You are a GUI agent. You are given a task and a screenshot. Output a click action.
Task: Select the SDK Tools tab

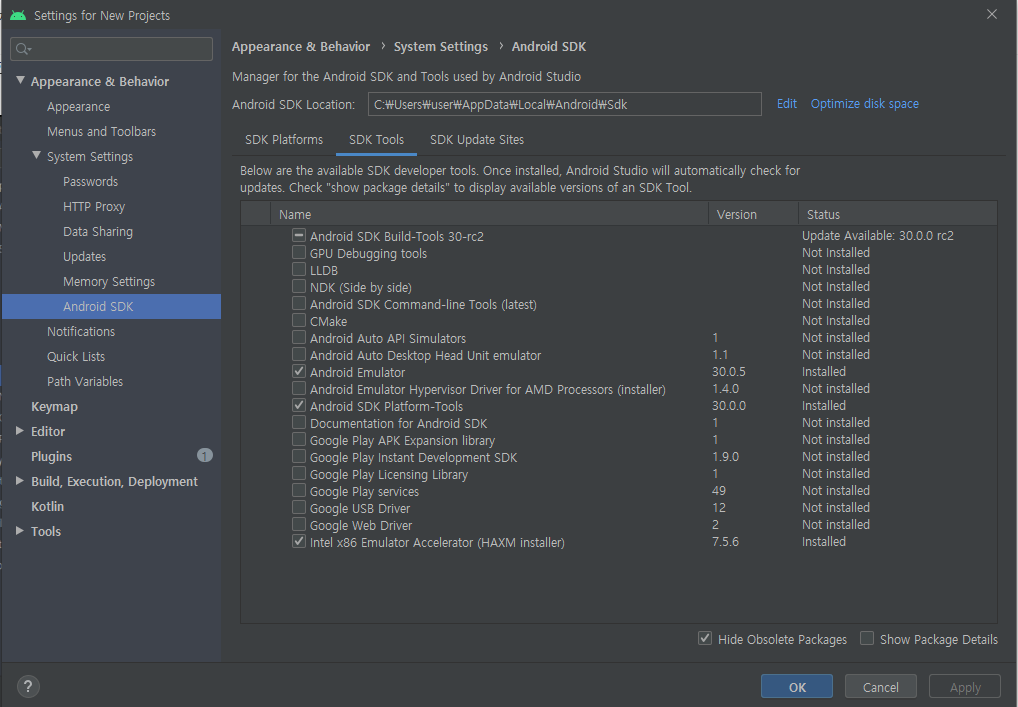376,140
